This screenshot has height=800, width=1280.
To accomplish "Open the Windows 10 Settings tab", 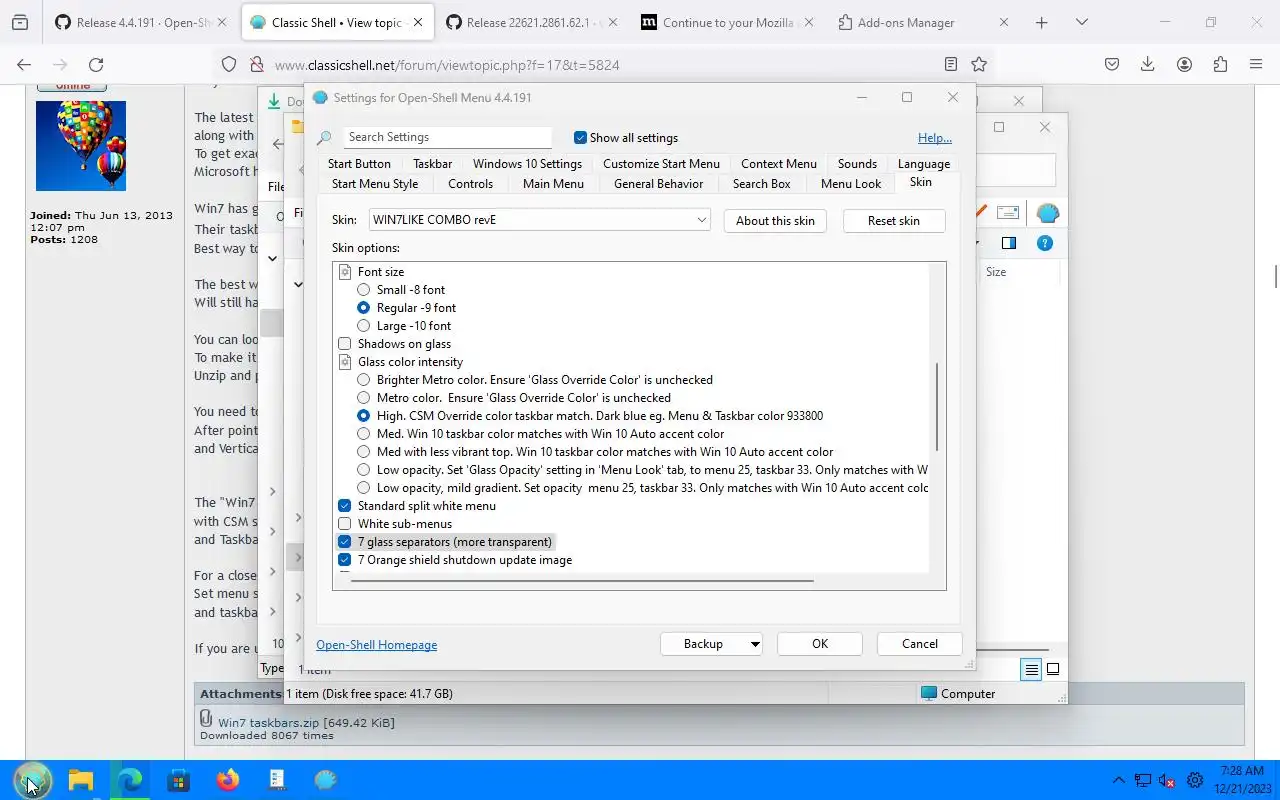I will tap(527, 164).
